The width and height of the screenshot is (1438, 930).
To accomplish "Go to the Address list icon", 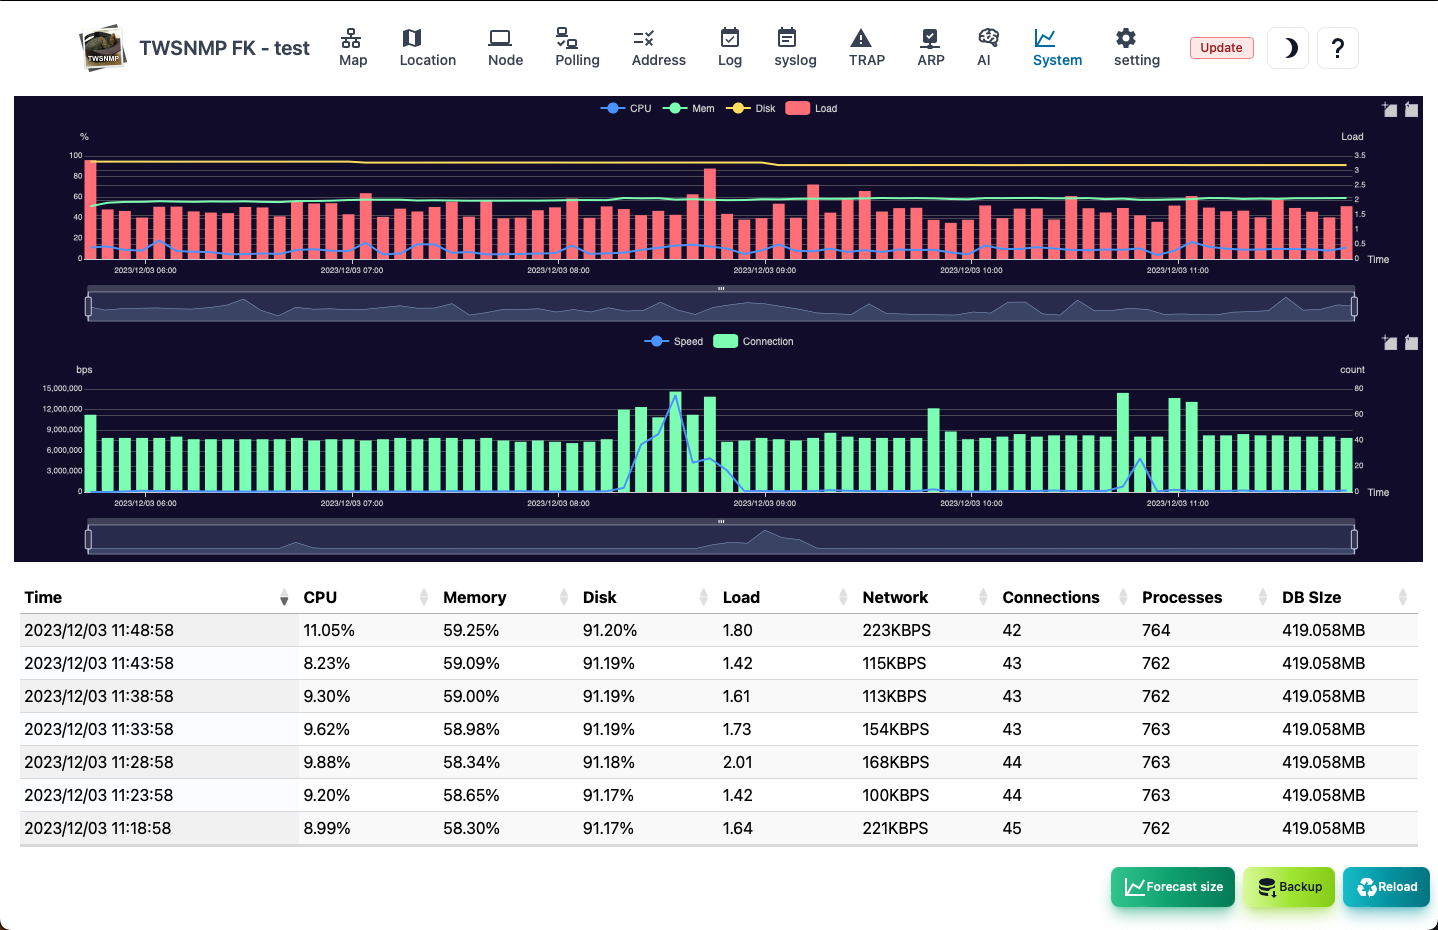I will (644, 38).
